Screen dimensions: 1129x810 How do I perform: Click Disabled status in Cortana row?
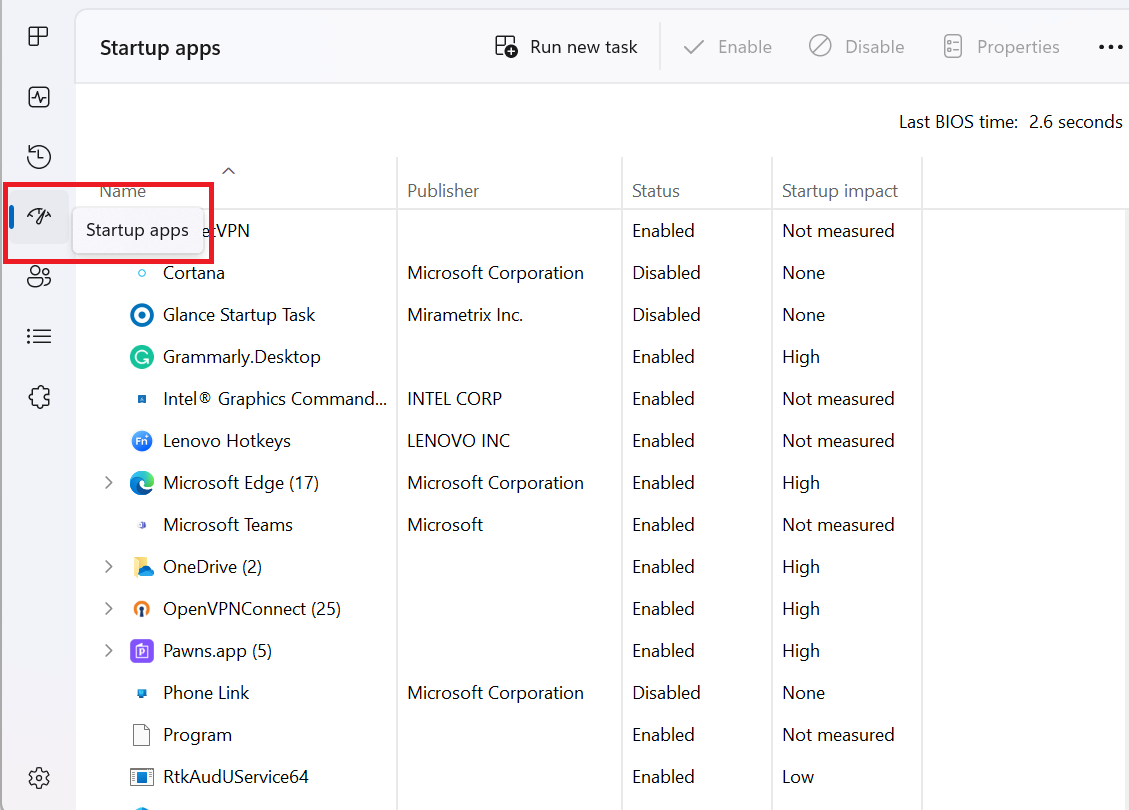[x=666, y=273]
